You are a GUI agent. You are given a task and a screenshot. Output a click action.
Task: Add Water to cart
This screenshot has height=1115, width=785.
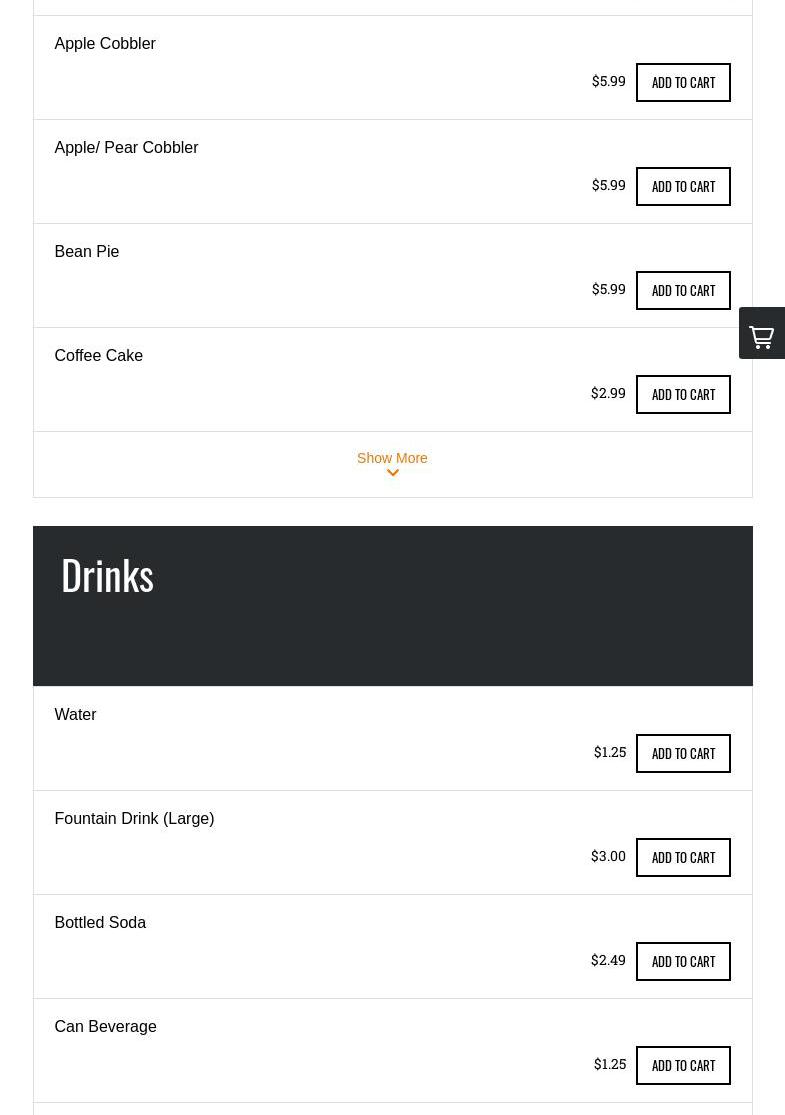[683, 753]
